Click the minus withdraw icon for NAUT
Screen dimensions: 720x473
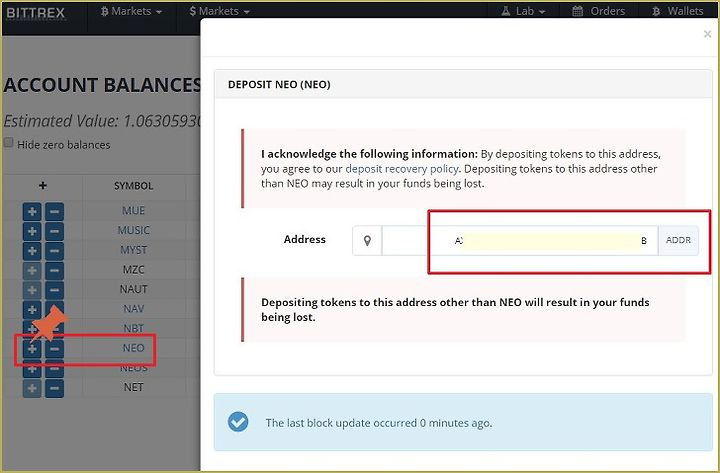(x=54, y=290)
